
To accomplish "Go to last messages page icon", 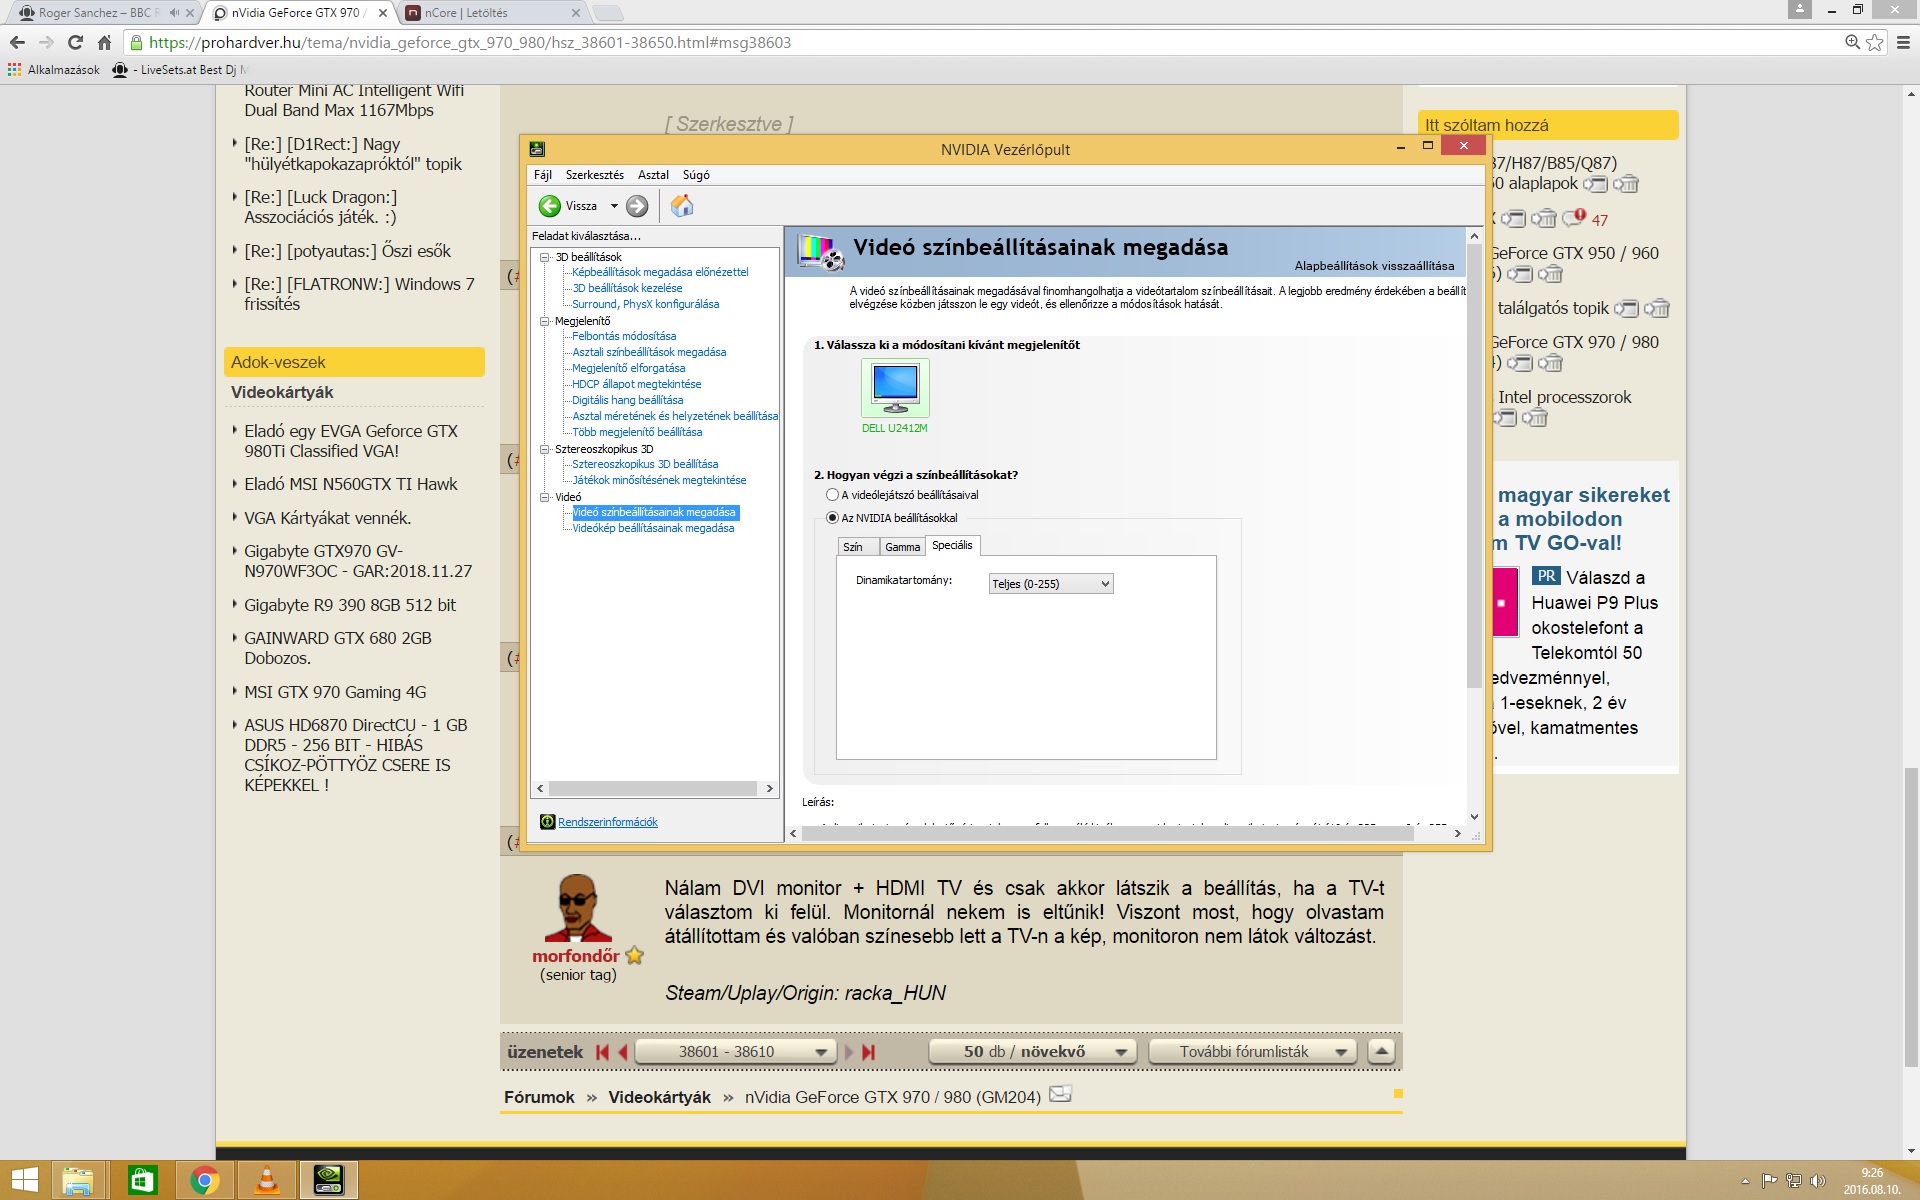I will [868, 1052].
